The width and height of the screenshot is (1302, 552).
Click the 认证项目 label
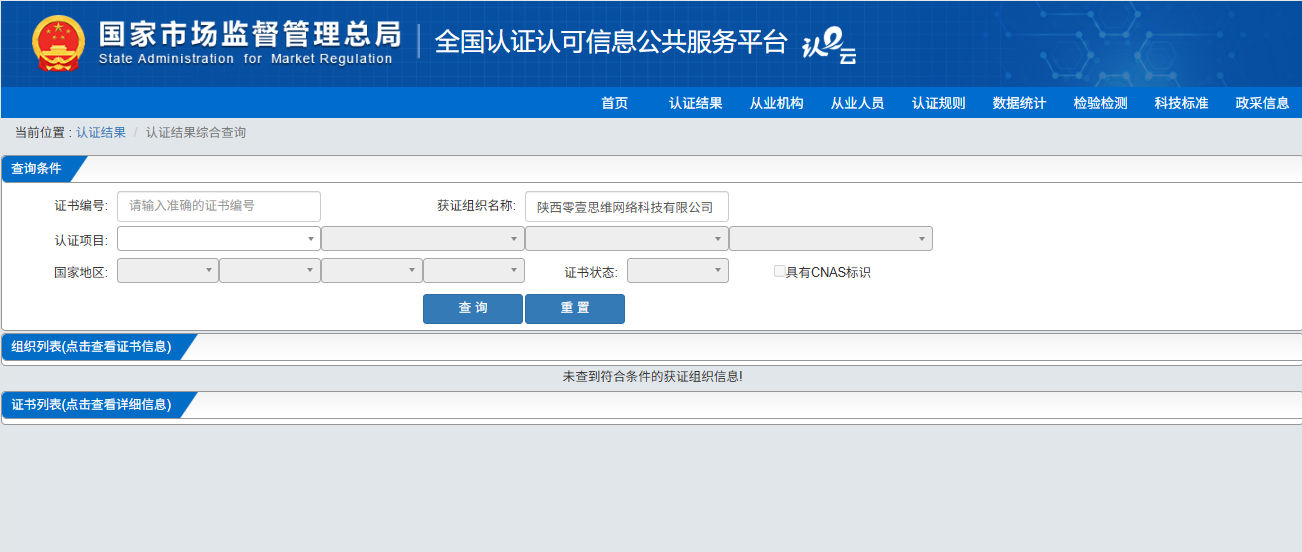(81, 240)
